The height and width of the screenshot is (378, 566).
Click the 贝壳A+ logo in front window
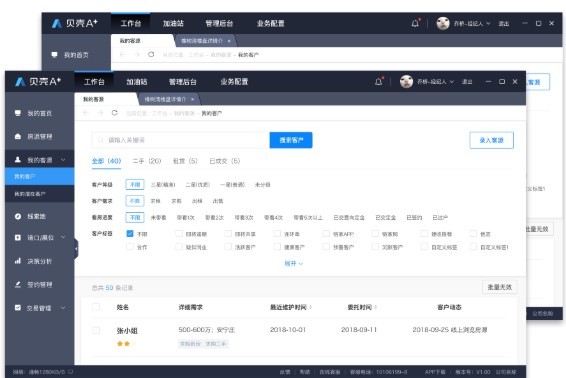tap(38, 82)
